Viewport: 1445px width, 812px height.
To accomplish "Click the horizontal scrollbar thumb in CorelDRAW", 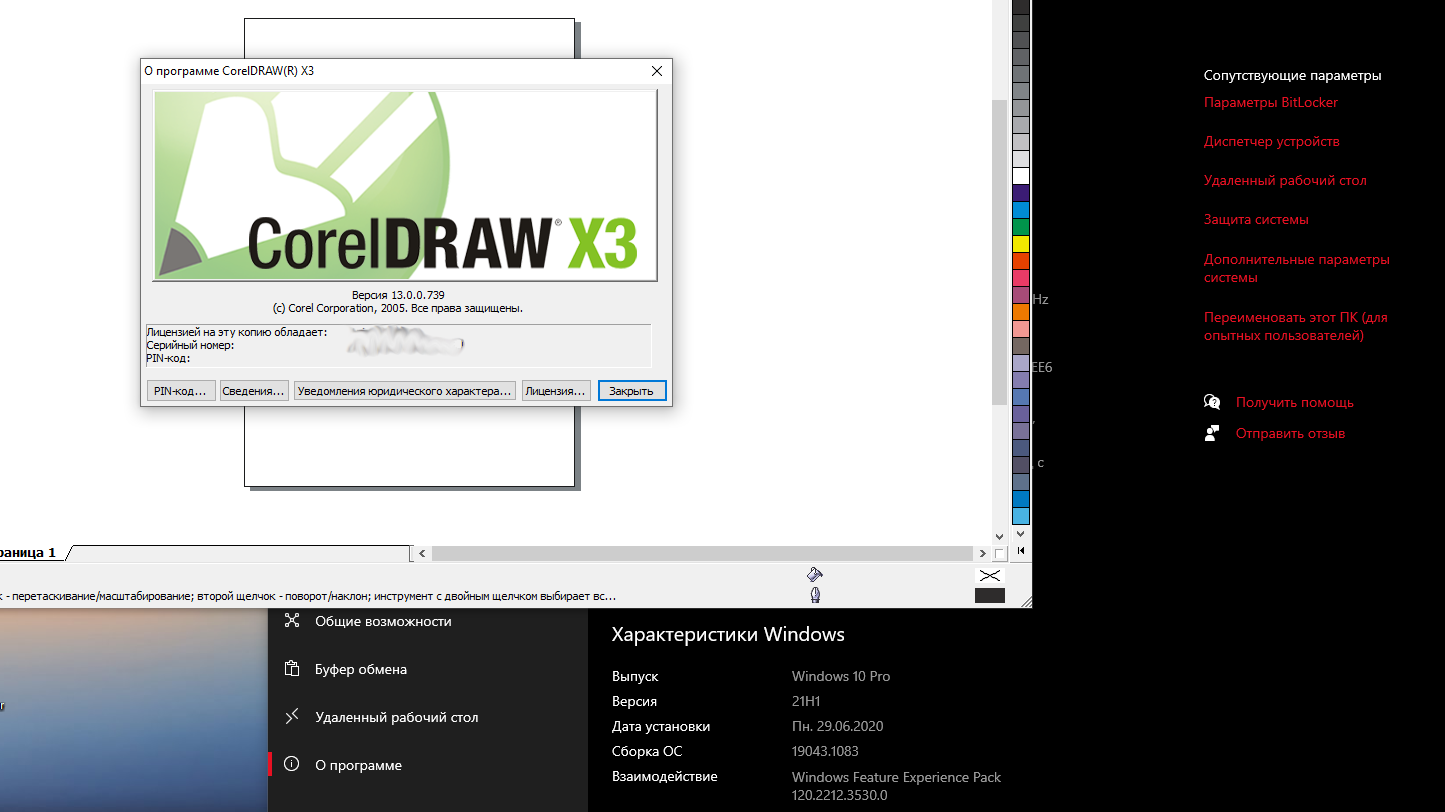I will coord(702,553).
